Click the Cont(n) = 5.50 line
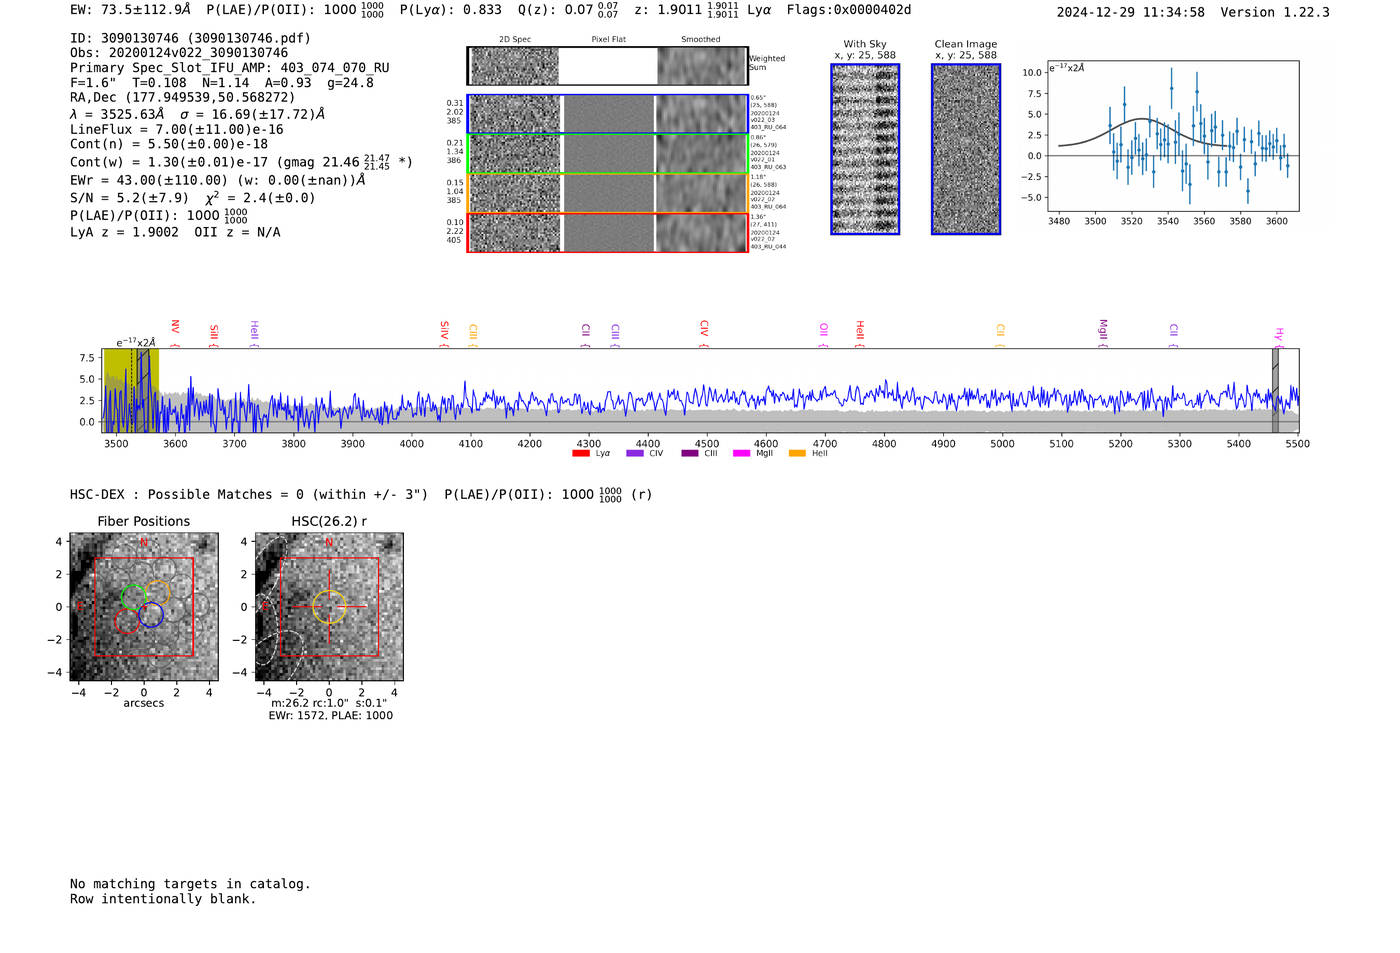 pyautogui.click(x=169, y=144)
